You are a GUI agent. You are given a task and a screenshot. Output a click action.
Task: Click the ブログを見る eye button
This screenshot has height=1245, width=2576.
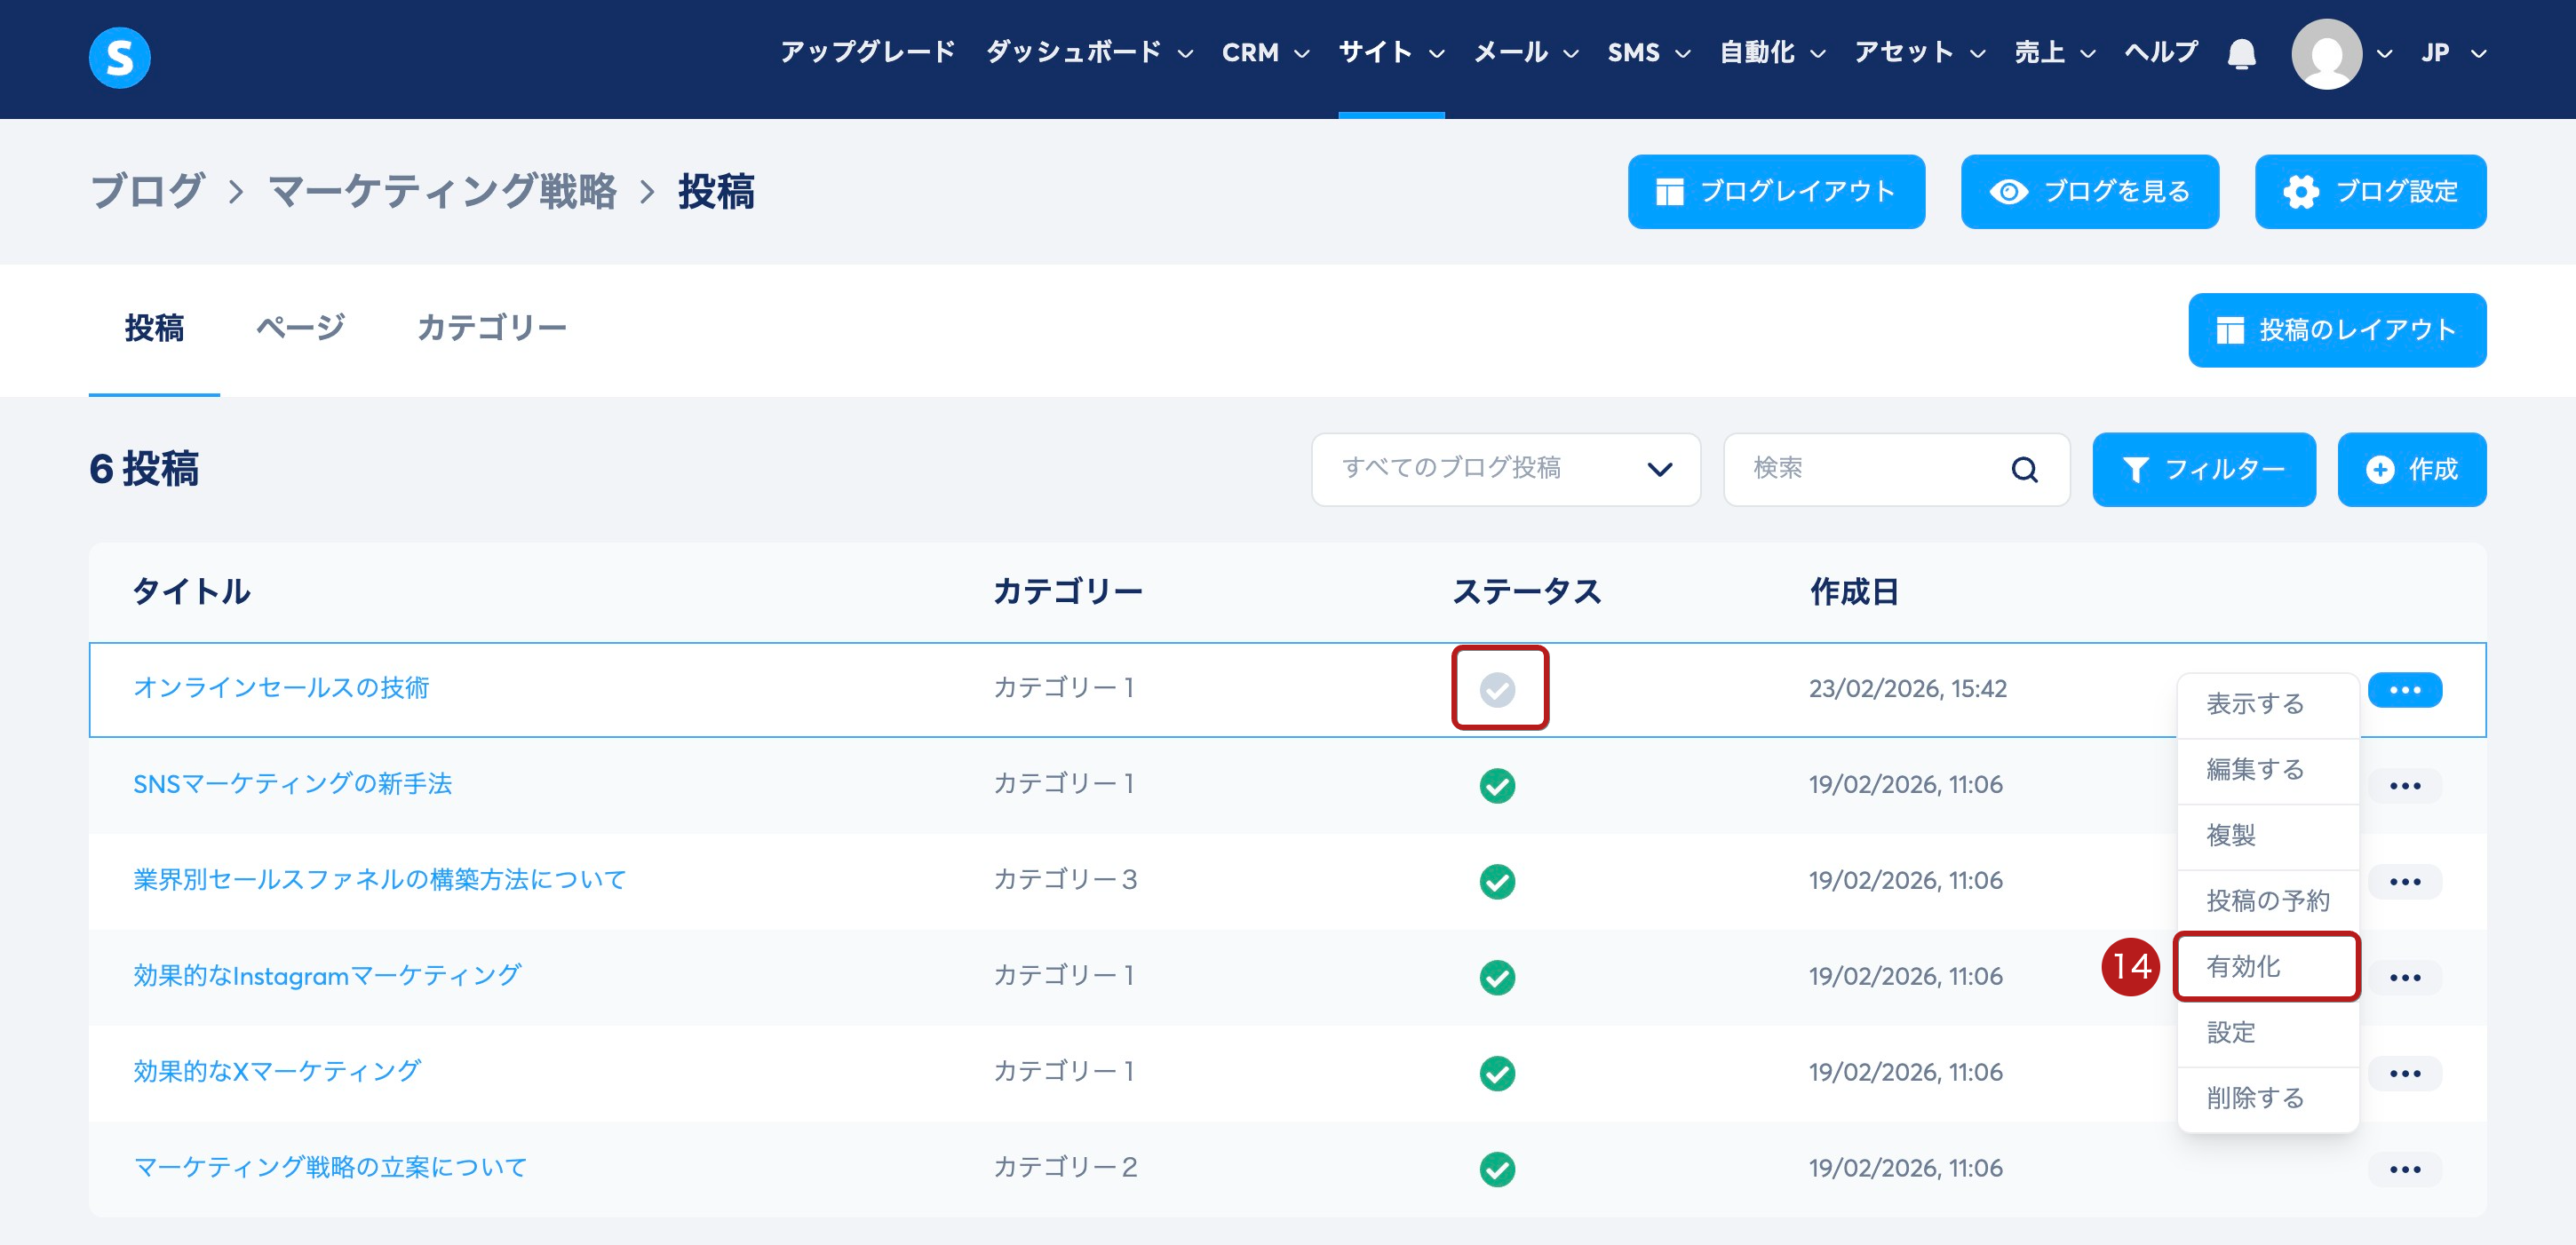(x=2089, y=191)
